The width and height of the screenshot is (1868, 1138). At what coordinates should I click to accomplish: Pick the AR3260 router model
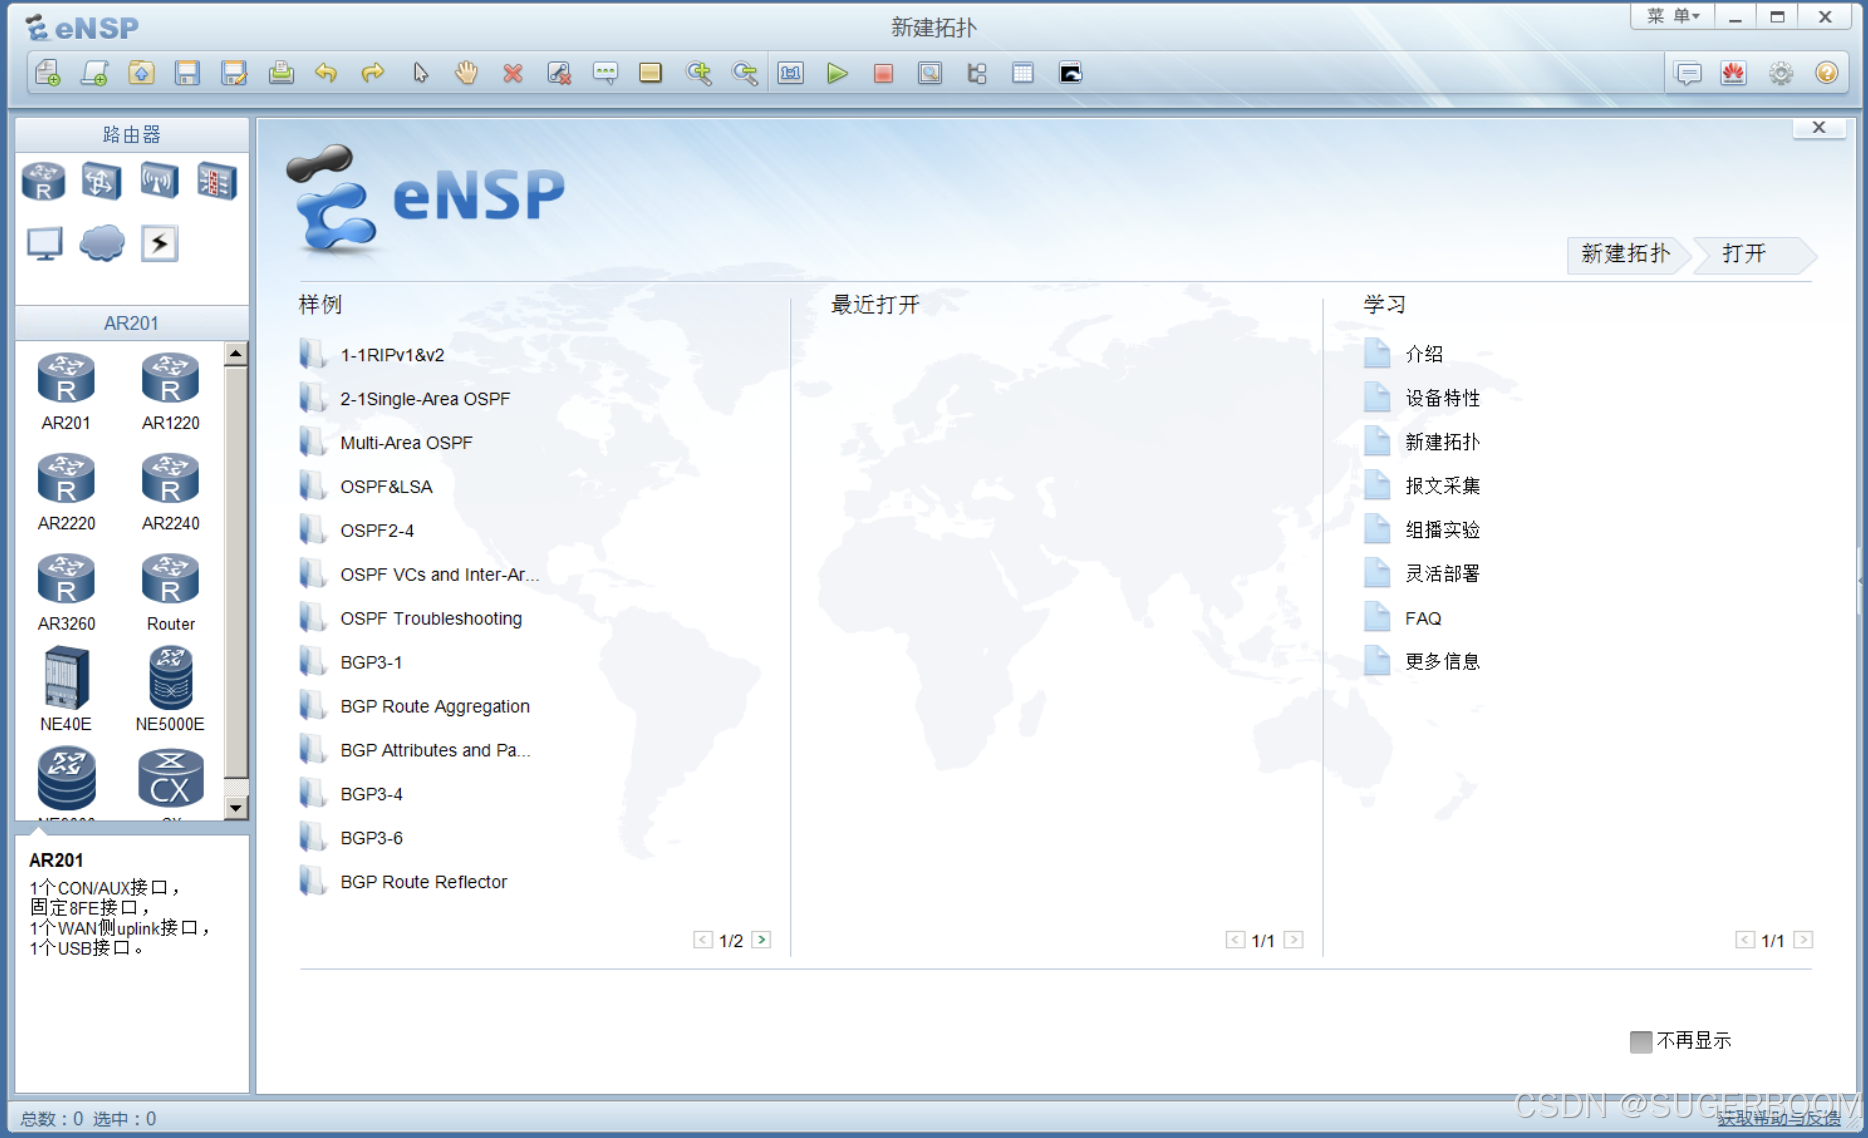click(x=66, y=592)
